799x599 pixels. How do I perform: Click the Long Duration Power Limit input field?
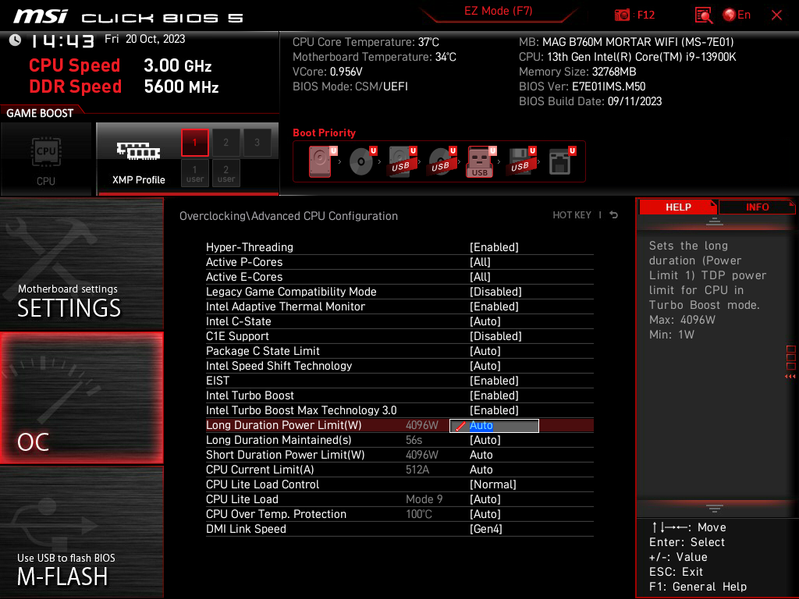[x=494, y=426]
